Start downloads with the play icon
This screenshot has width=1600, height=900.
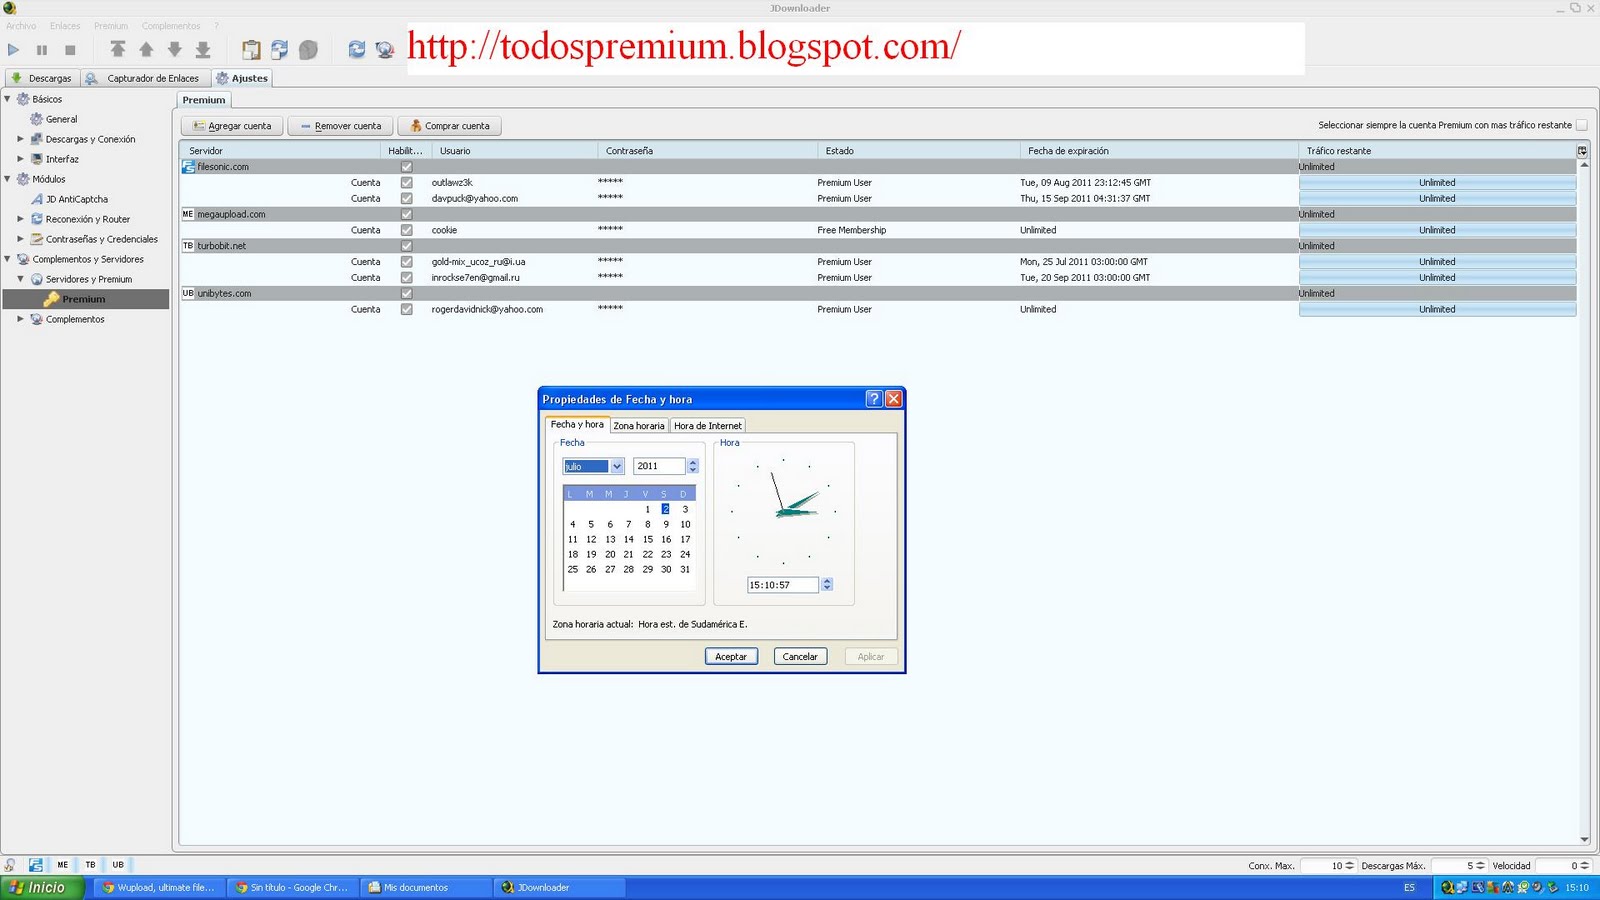pos(13,49)
